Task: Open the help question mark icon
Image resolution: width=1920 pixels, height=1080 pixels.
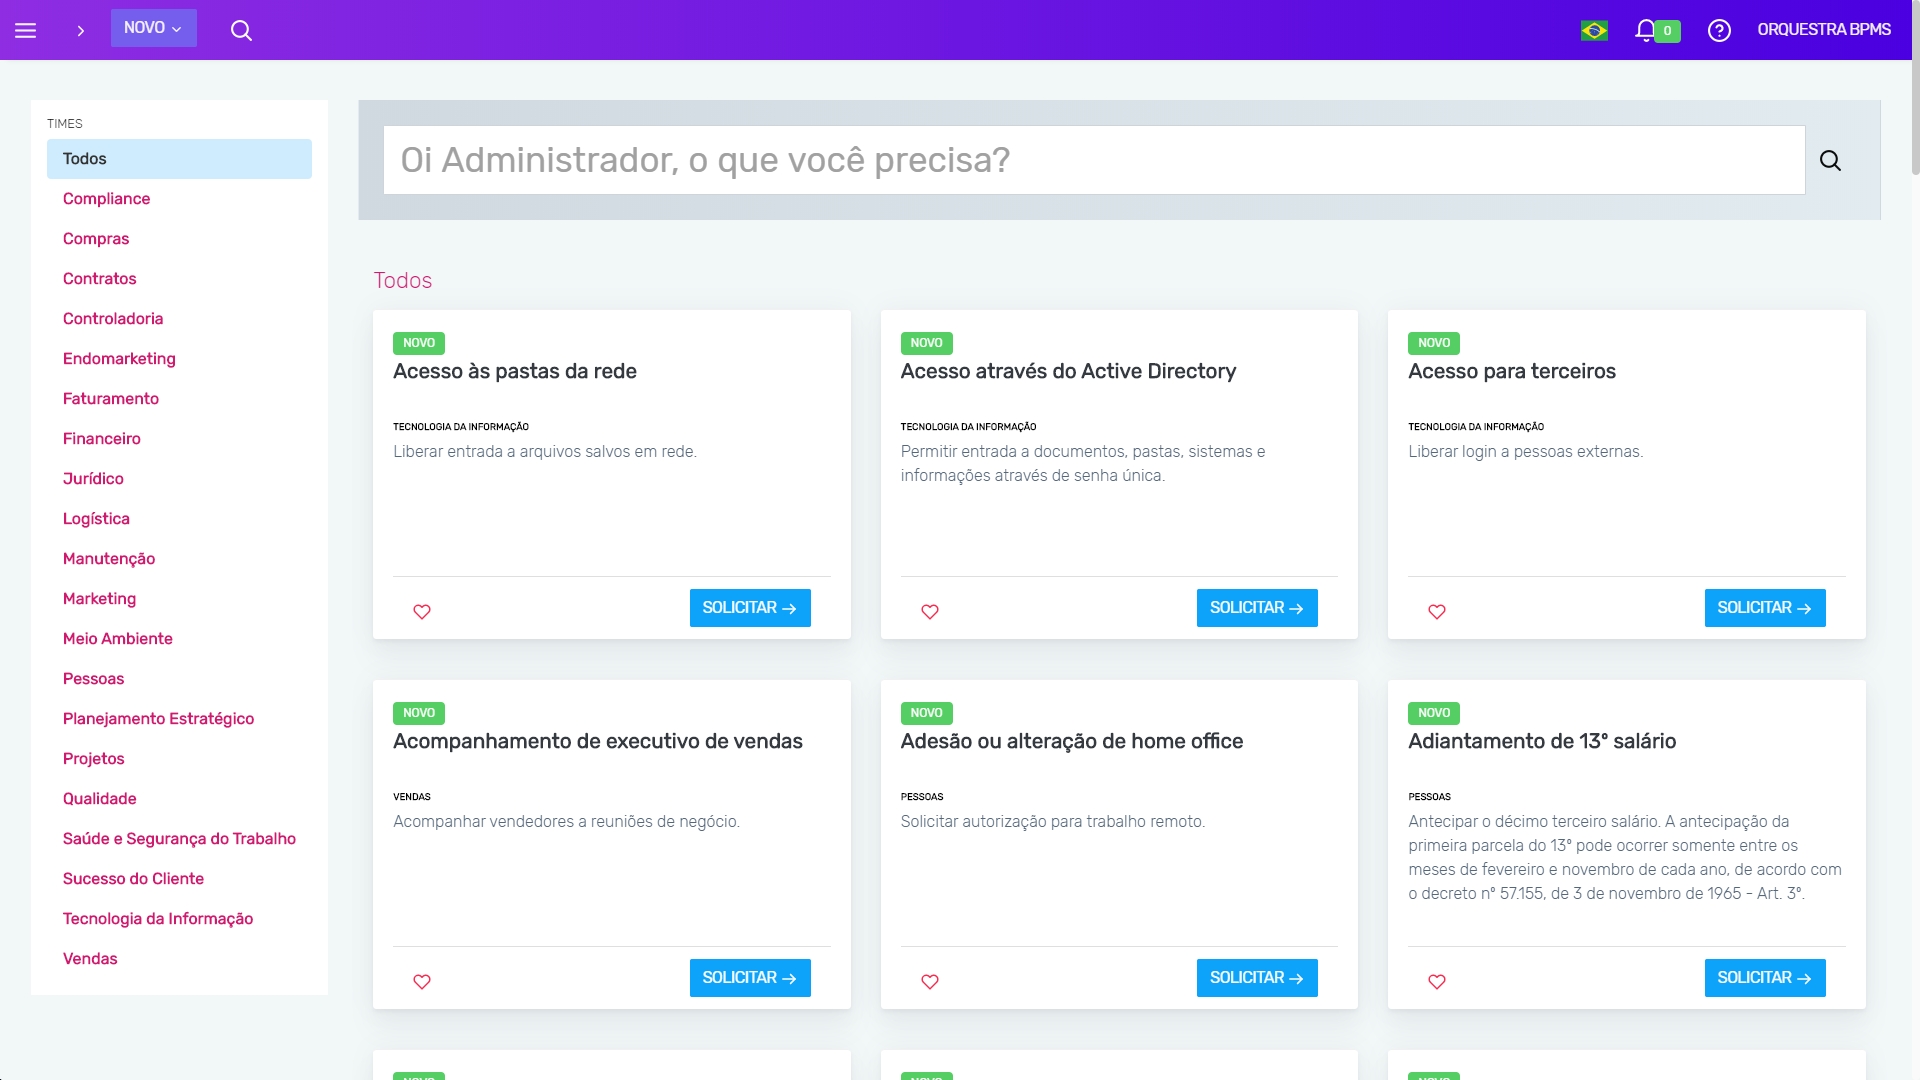Action: tap(1719, 30)
